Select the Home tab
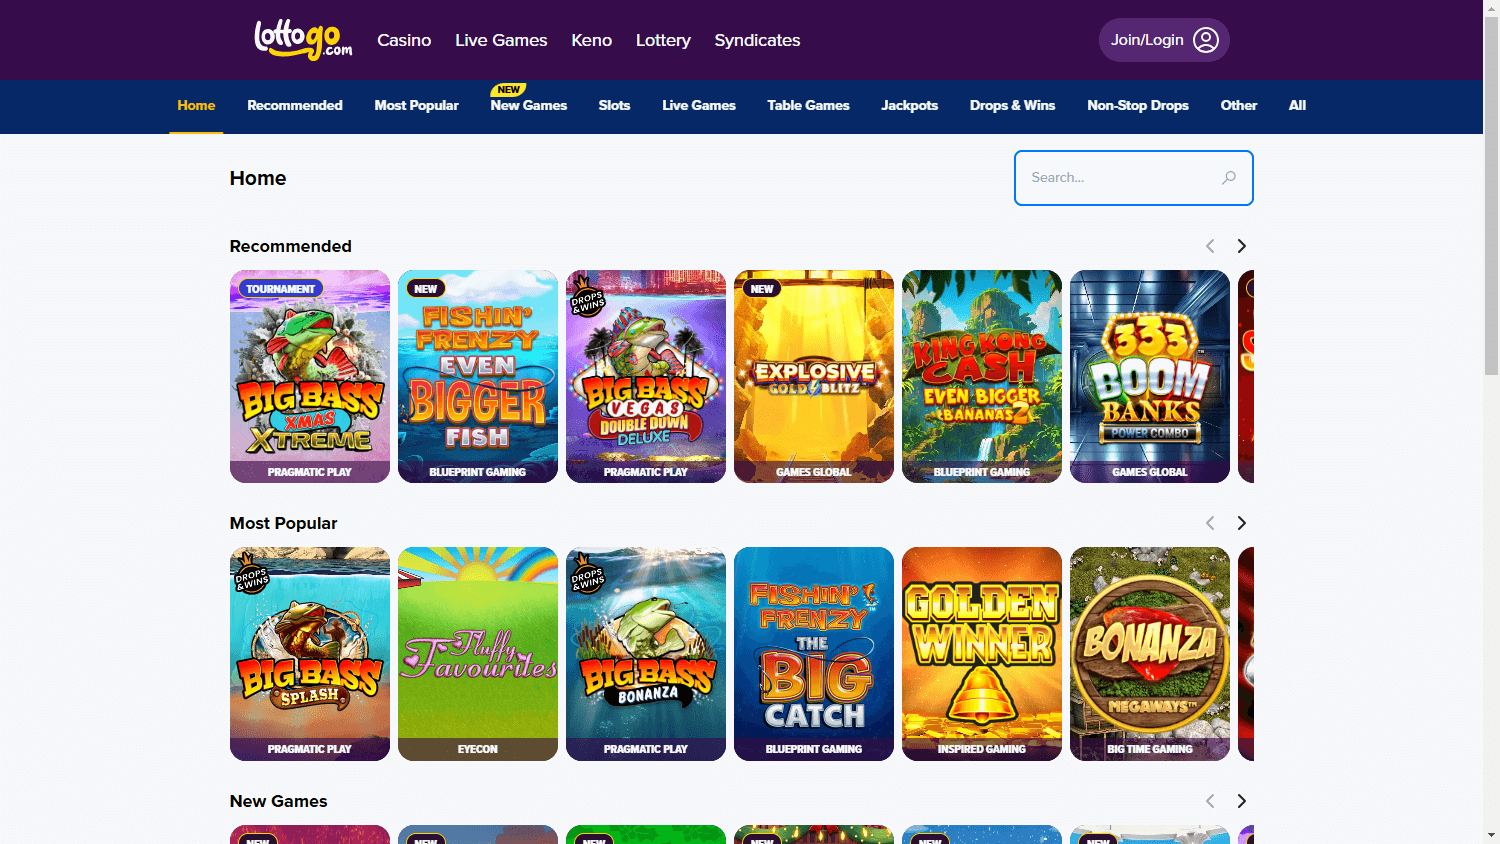This screenshot has height=844, width=1500. coord(196,105)
